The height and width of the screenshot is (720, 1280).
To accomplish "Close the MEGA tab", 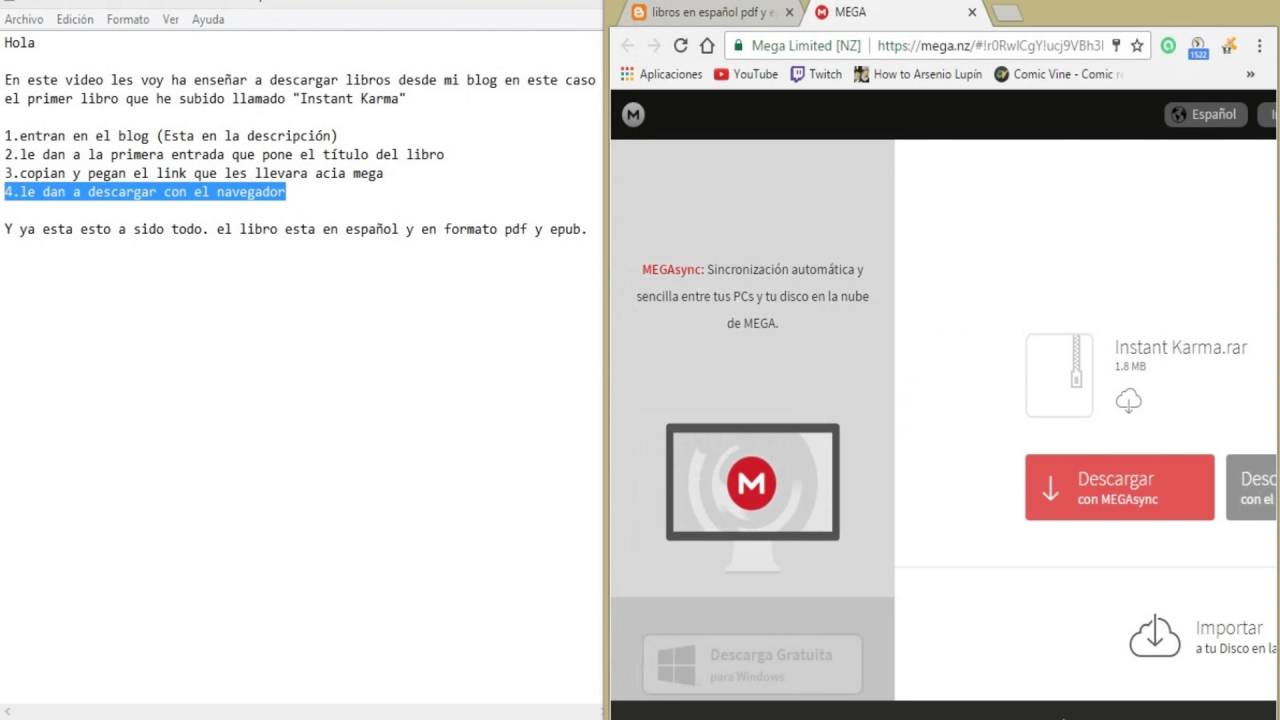I will point(972,13).
